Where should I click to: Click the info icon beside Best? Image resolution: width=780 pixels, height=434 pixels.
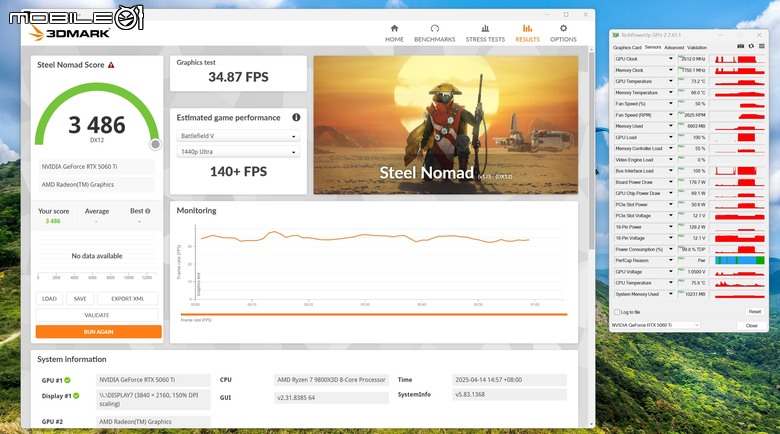(148, 211)
